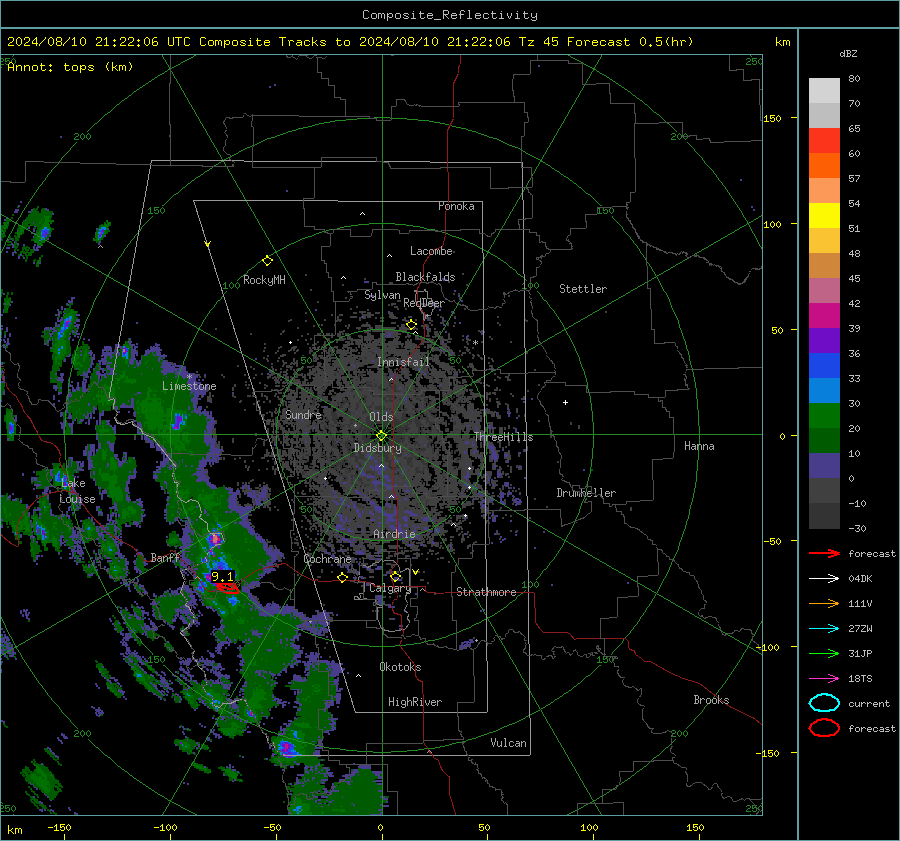Click the Ponoka town label

coord(456,207)
